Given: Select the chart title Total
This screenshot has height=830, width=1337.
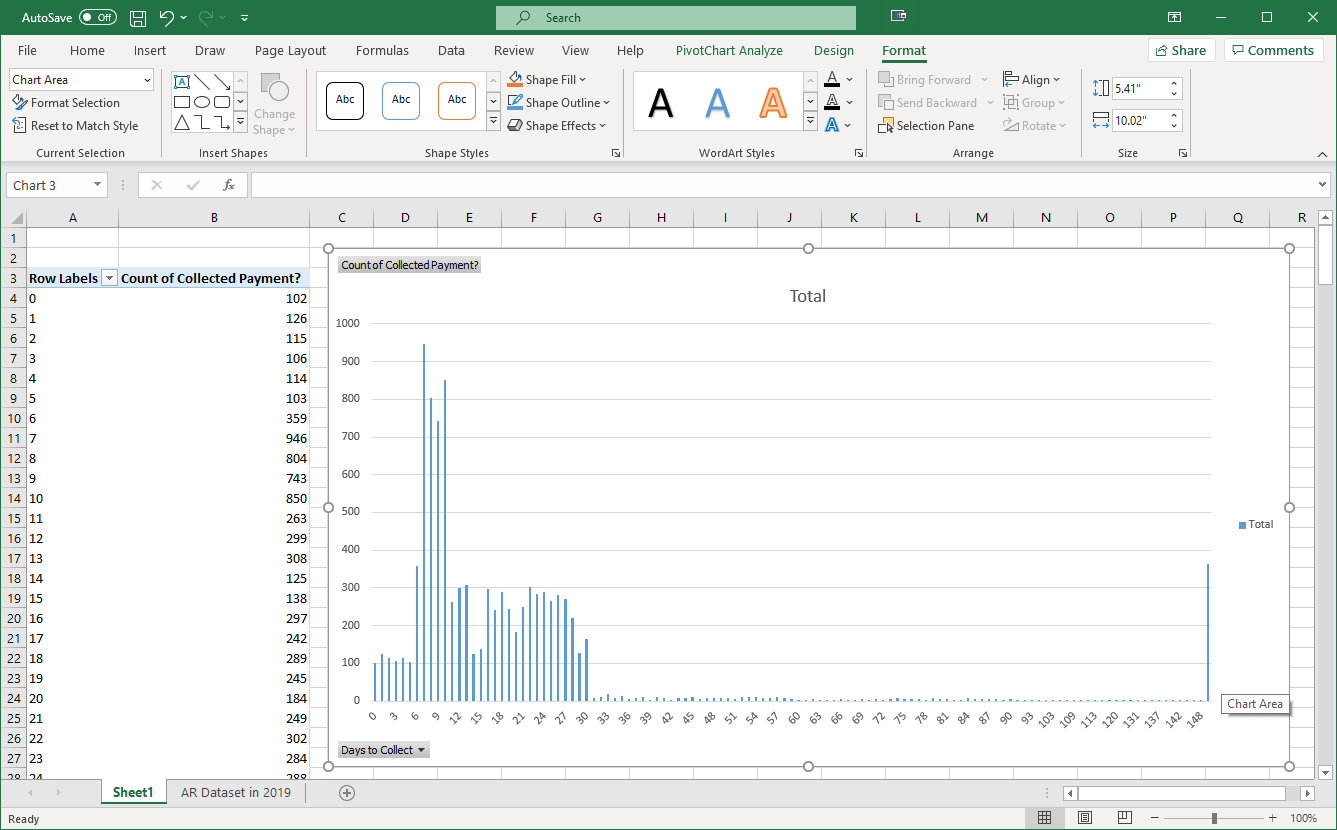Looking at the screenshot, I should (808, 296).
